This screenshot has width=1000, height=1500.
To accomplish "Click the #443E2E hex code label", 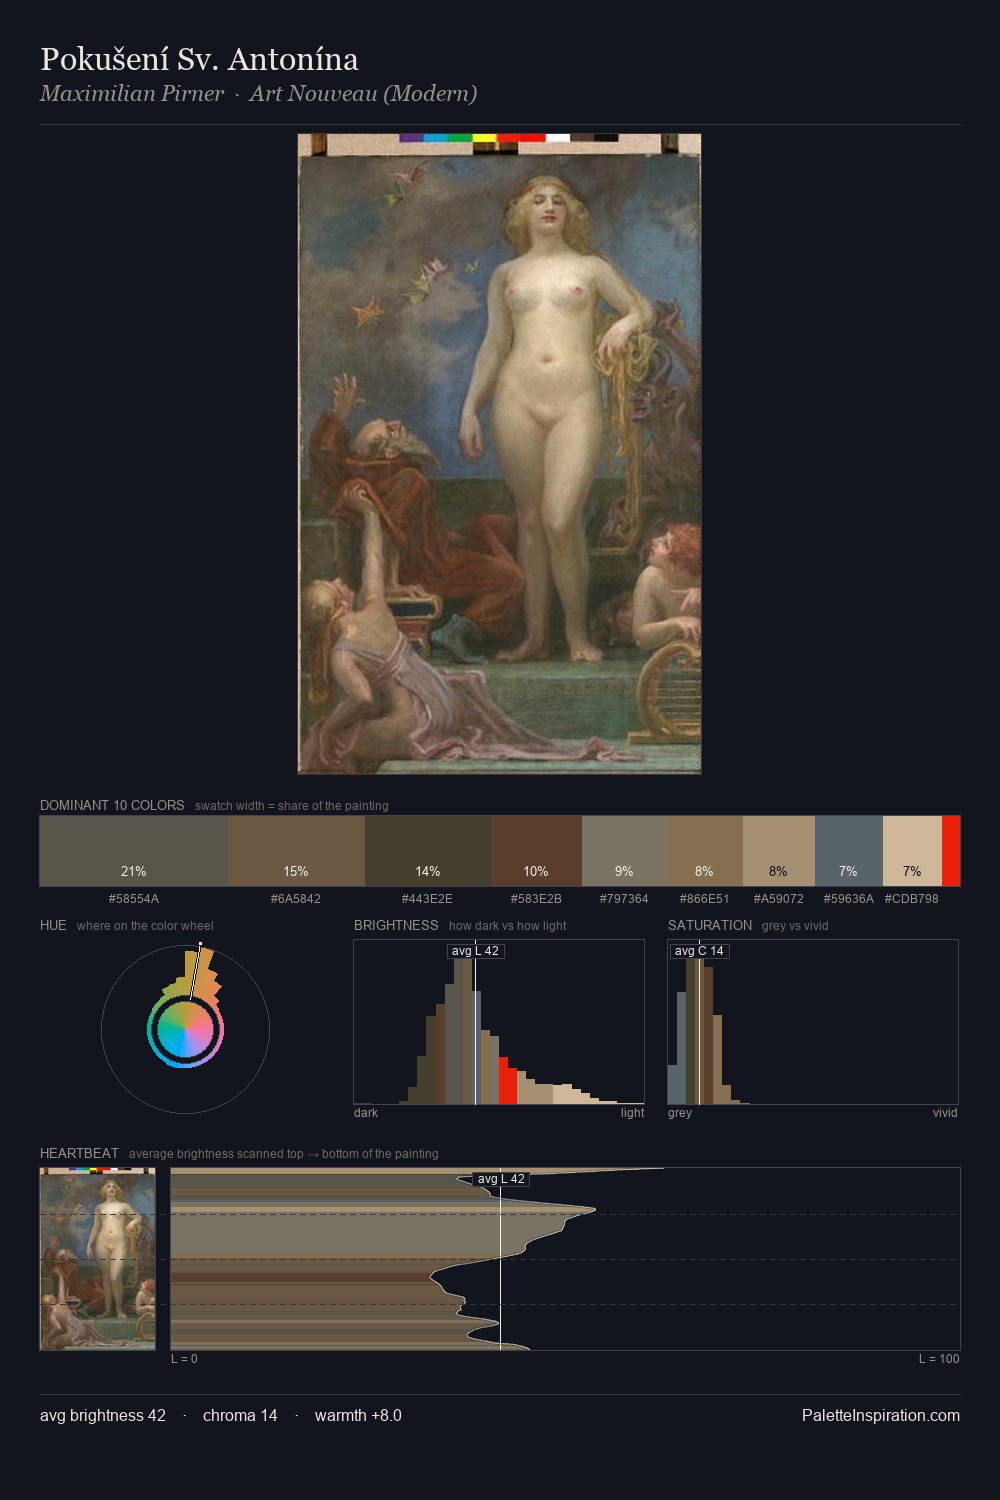I will coord(427,898).
